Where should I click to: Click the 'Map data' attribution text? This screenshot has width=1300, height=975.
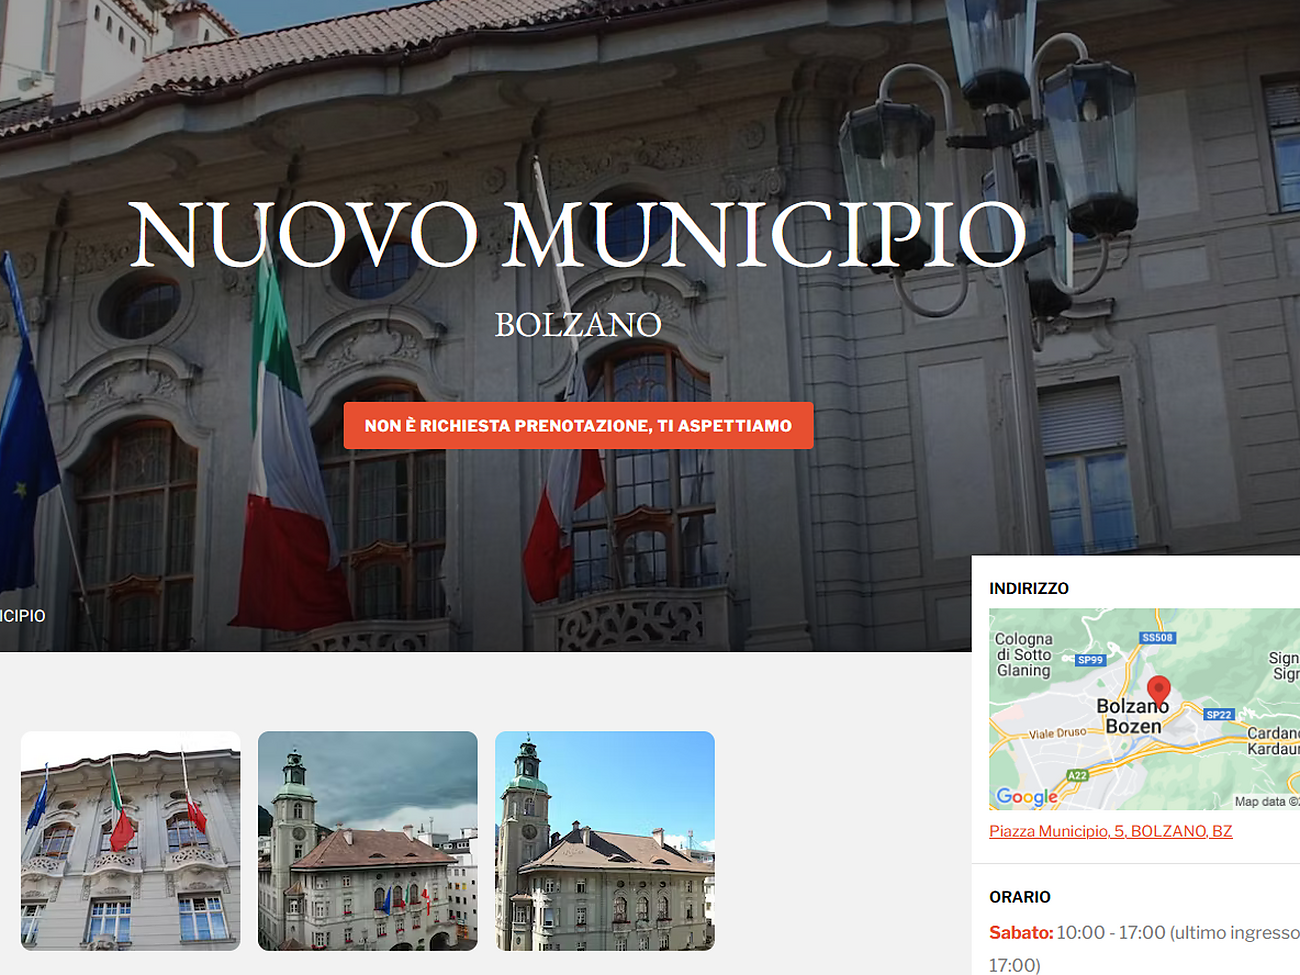tap(1264, 801)
